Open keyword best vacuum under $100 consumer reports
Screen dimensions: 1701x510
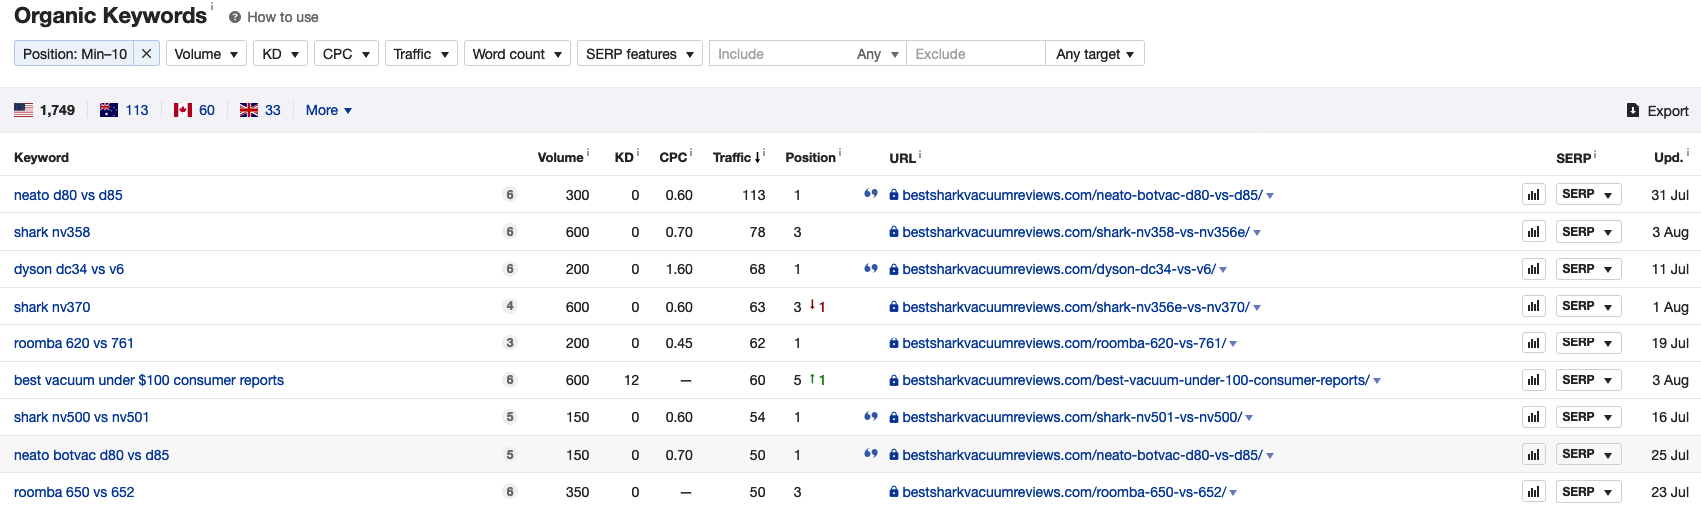[149, 380]
